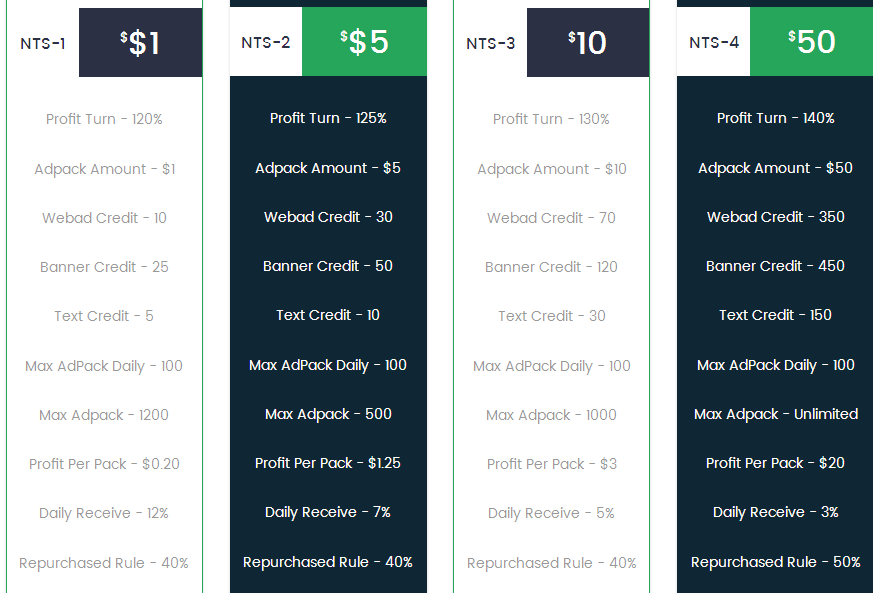873x593 pixels.
Task: Select "Webad Credit - 70" row
Action: pos(551,218)
